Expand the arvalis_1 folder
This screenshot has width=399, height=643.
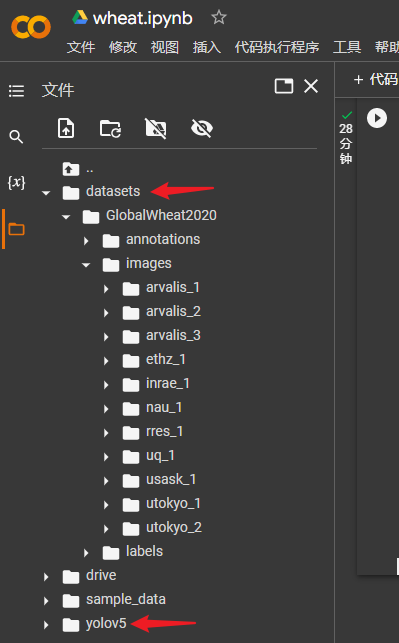pyautogui.click(x=106, y=289)
